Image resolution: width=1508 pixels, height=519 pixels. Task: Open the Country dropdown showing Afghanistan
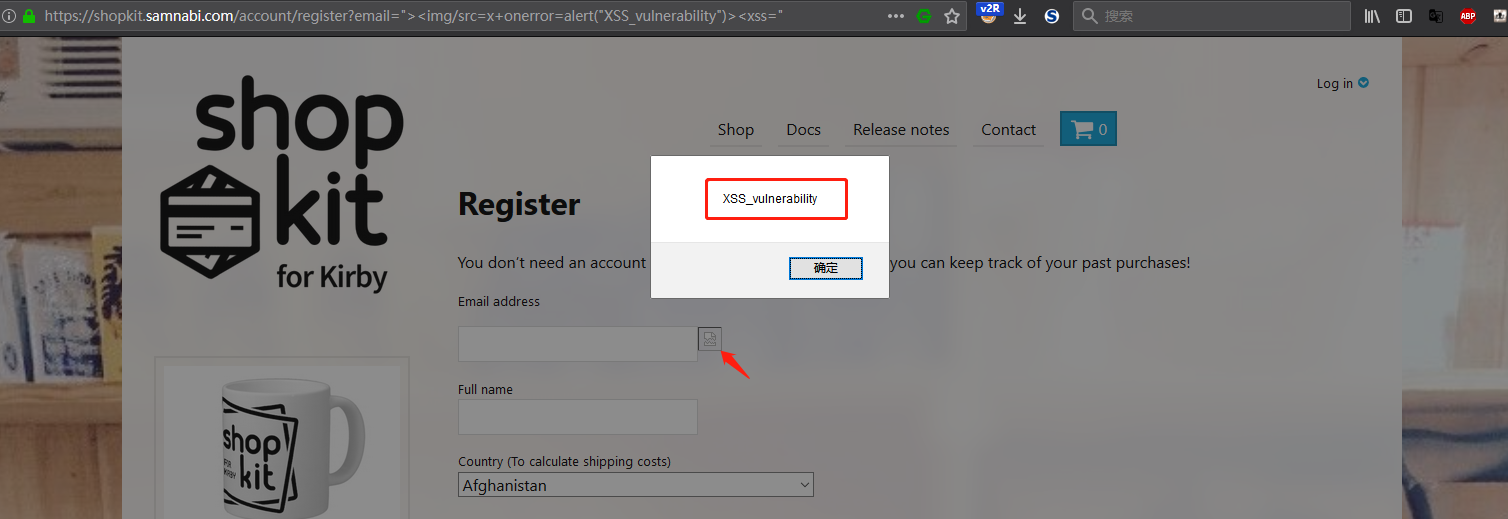click(636, 485)
